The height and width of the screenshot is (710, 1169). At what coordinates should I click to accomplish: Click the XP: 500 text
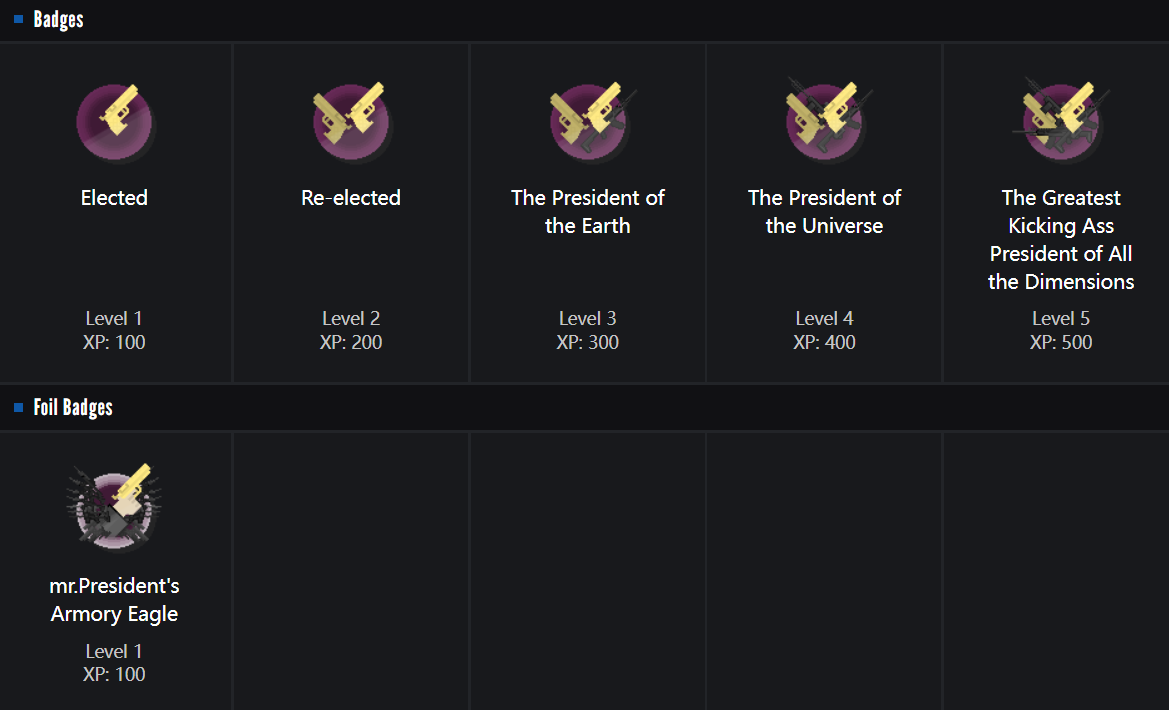(x=1061, y=342)
